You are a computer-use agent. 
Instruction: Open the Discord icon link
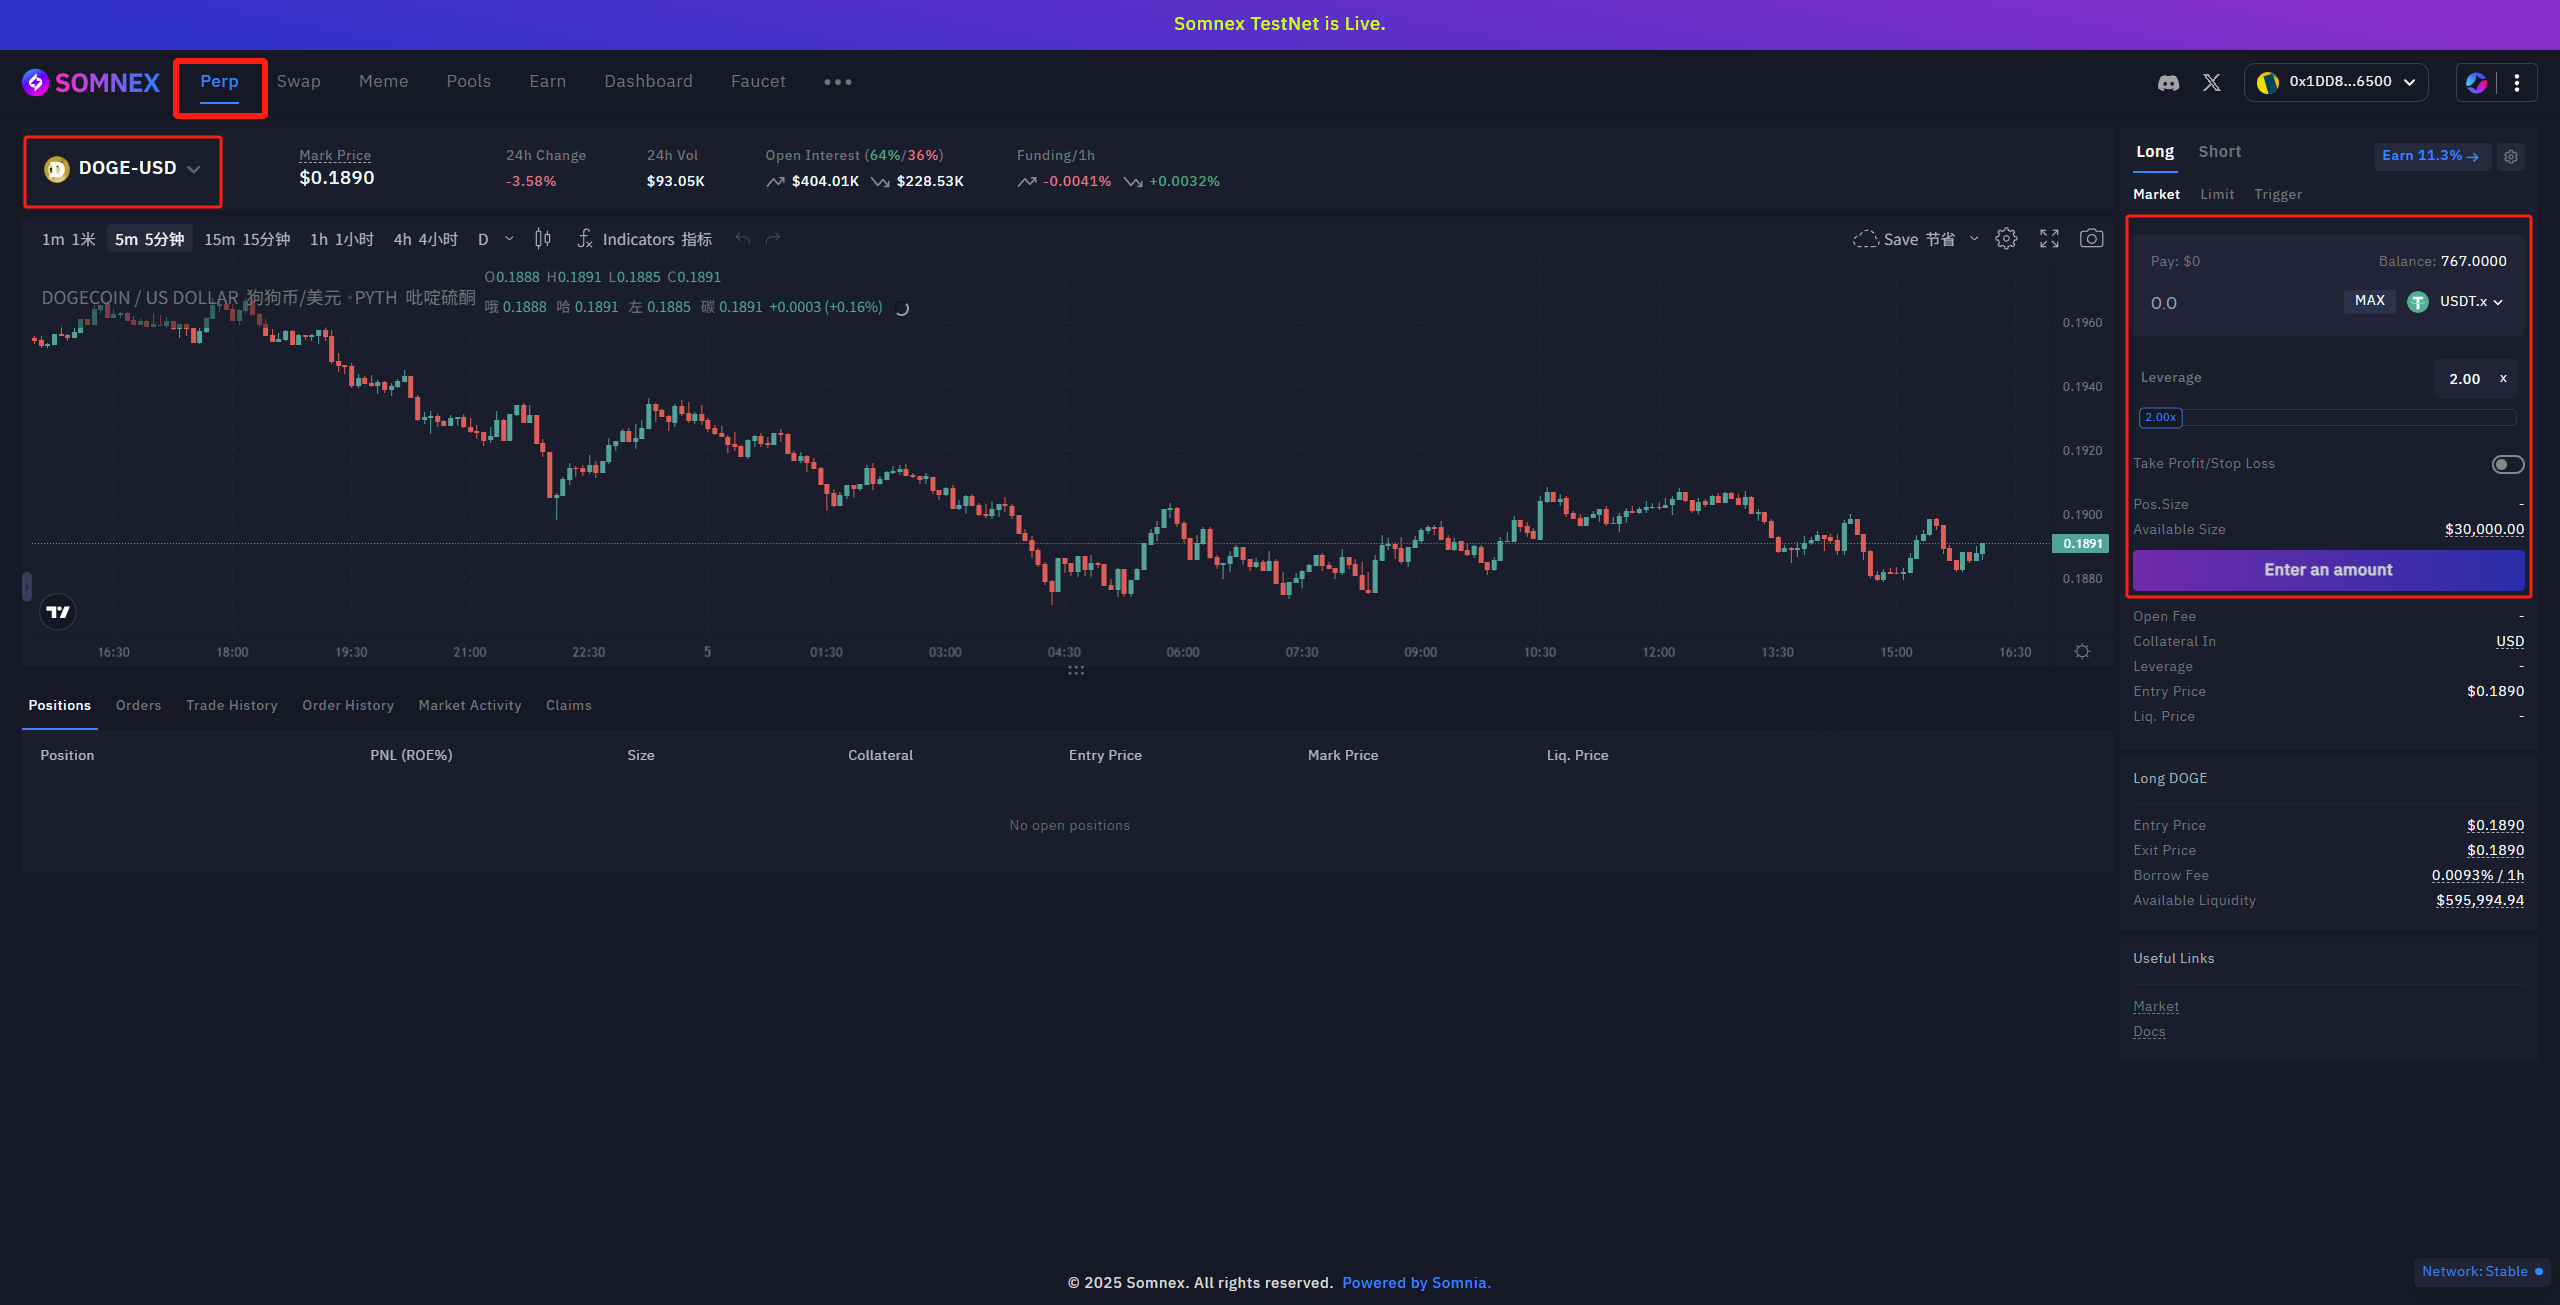pos(2168,83)
